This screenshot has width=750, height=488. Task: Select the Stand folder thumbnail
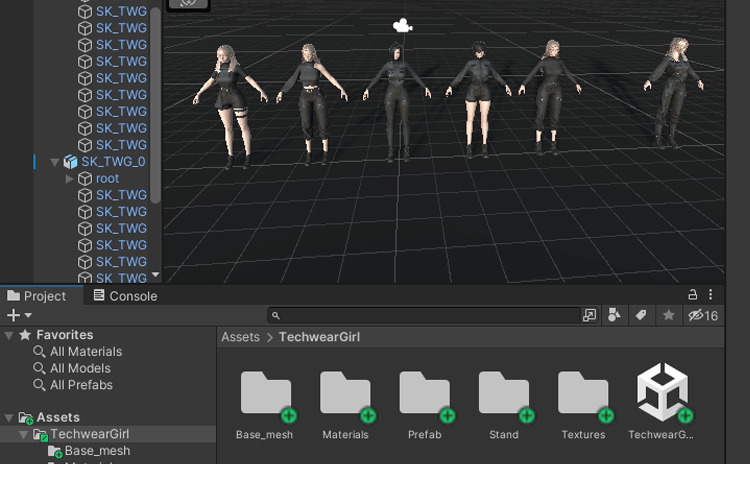503,394
